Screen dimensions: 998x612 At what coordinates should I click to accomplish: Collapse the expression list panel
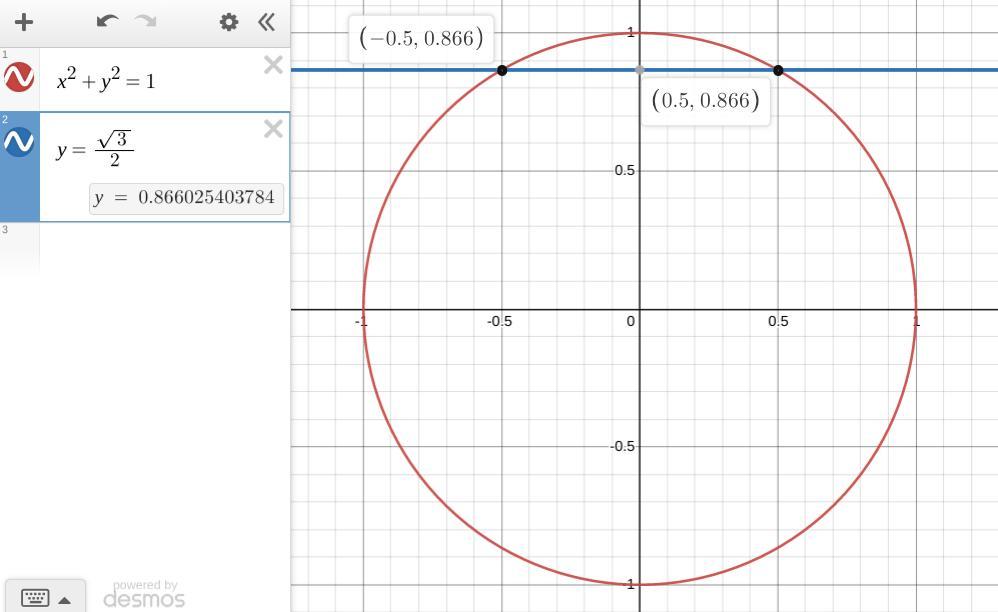click(266, 22)
